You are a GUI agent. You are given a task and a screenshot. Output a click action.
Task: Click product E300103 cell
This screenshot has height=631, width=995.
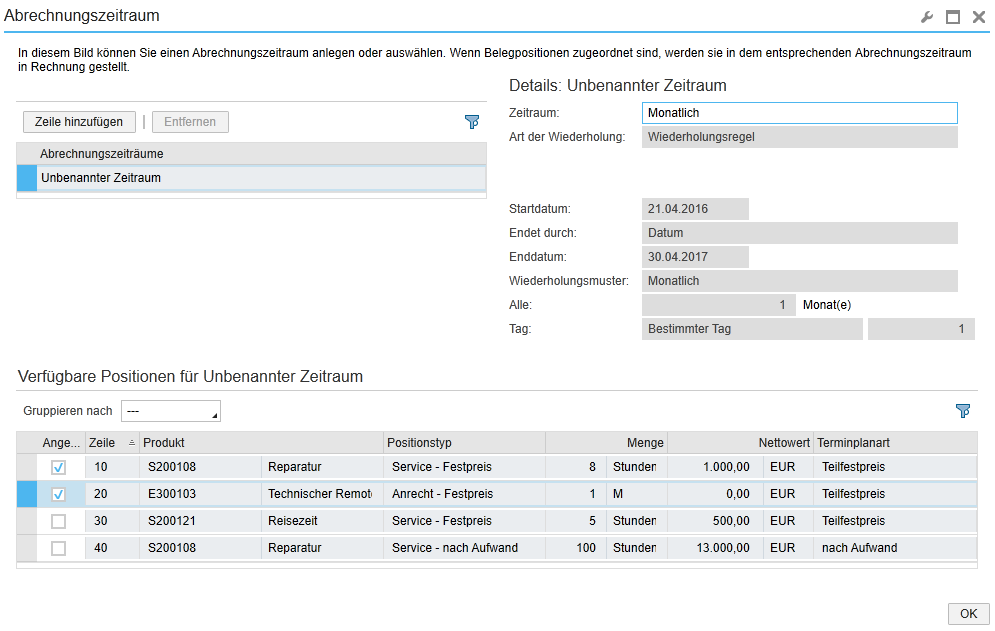coord(201,494)
